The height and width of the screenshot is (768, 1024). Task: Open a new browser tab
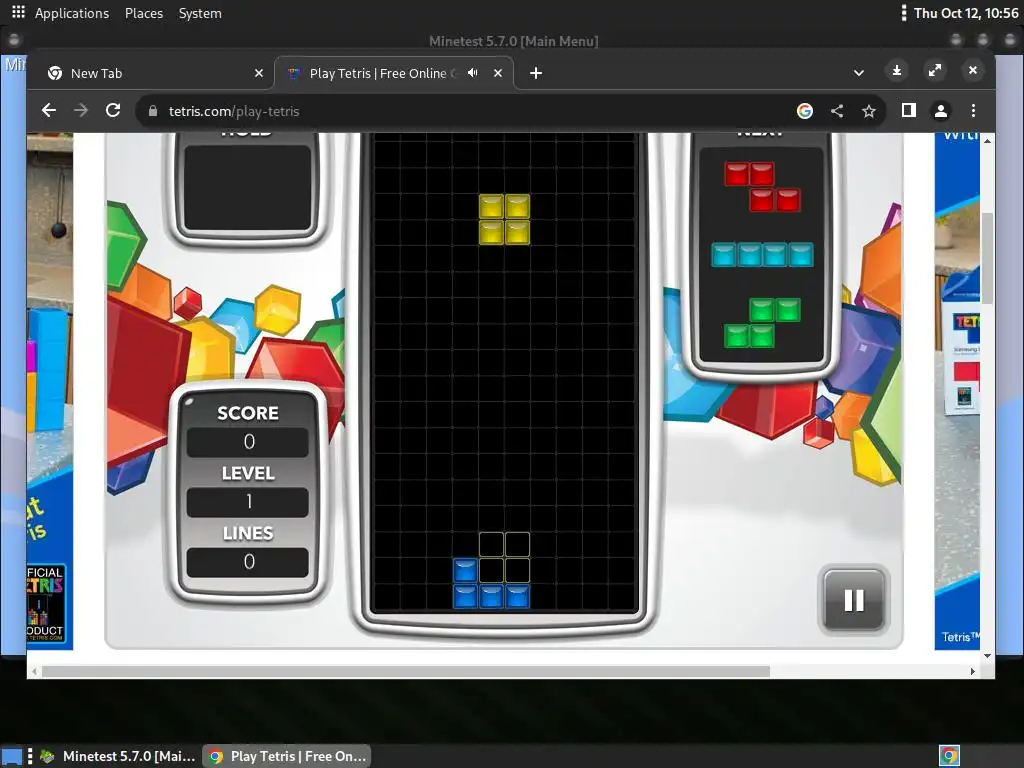(x=536, y=73)
